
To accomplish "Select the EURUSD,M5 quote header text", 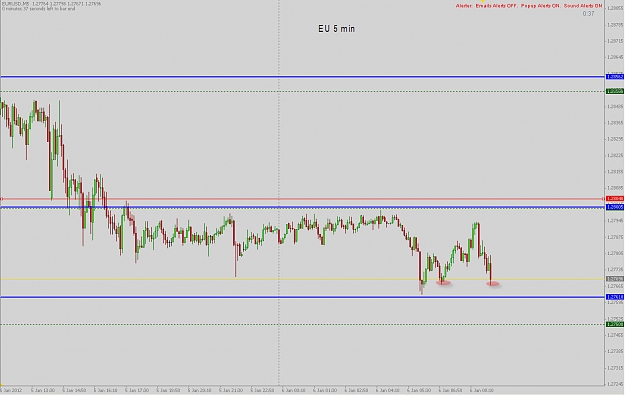I will [x=51, y=4].
